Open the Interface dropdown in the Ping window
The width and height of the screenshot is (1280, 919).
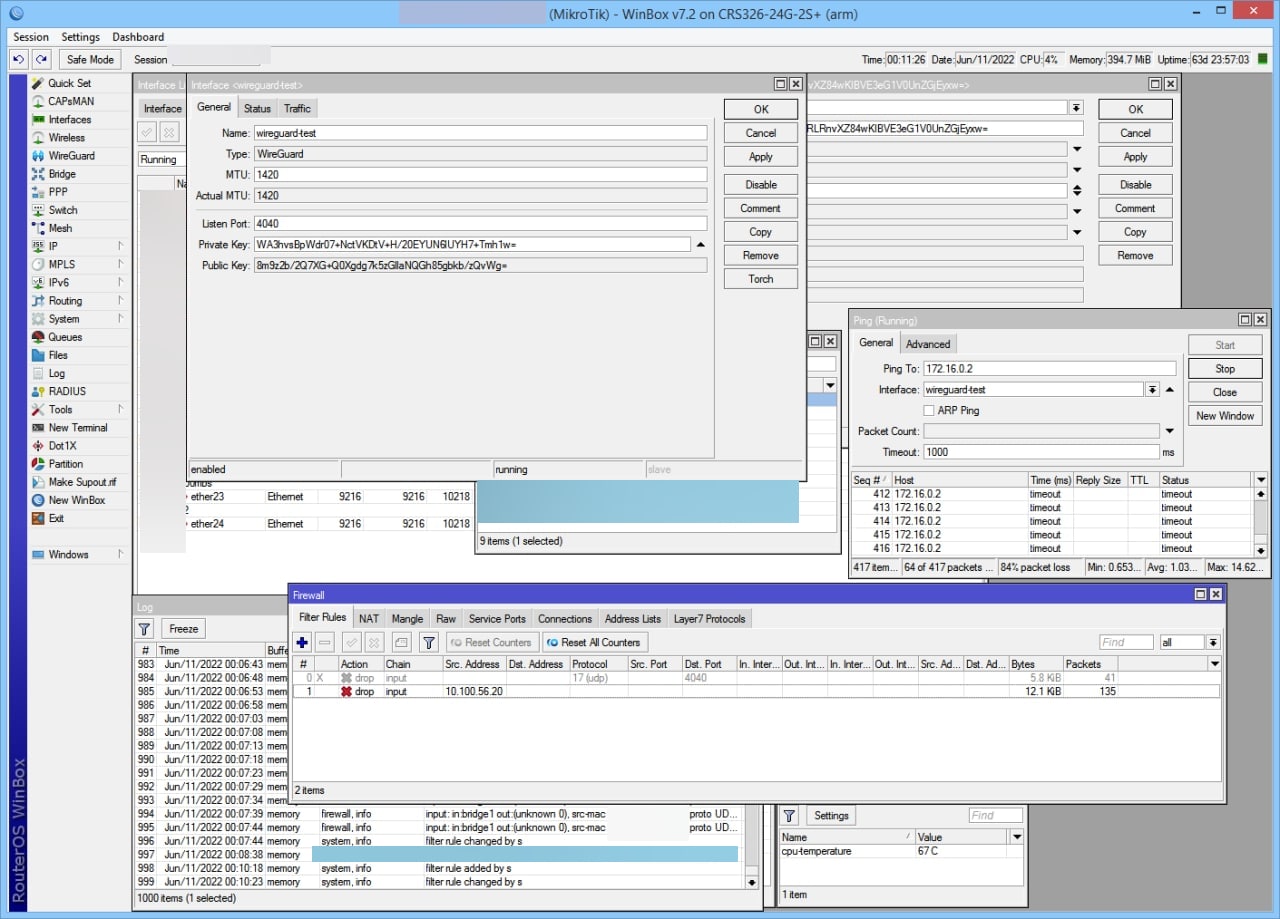[x=1152, y=390]
